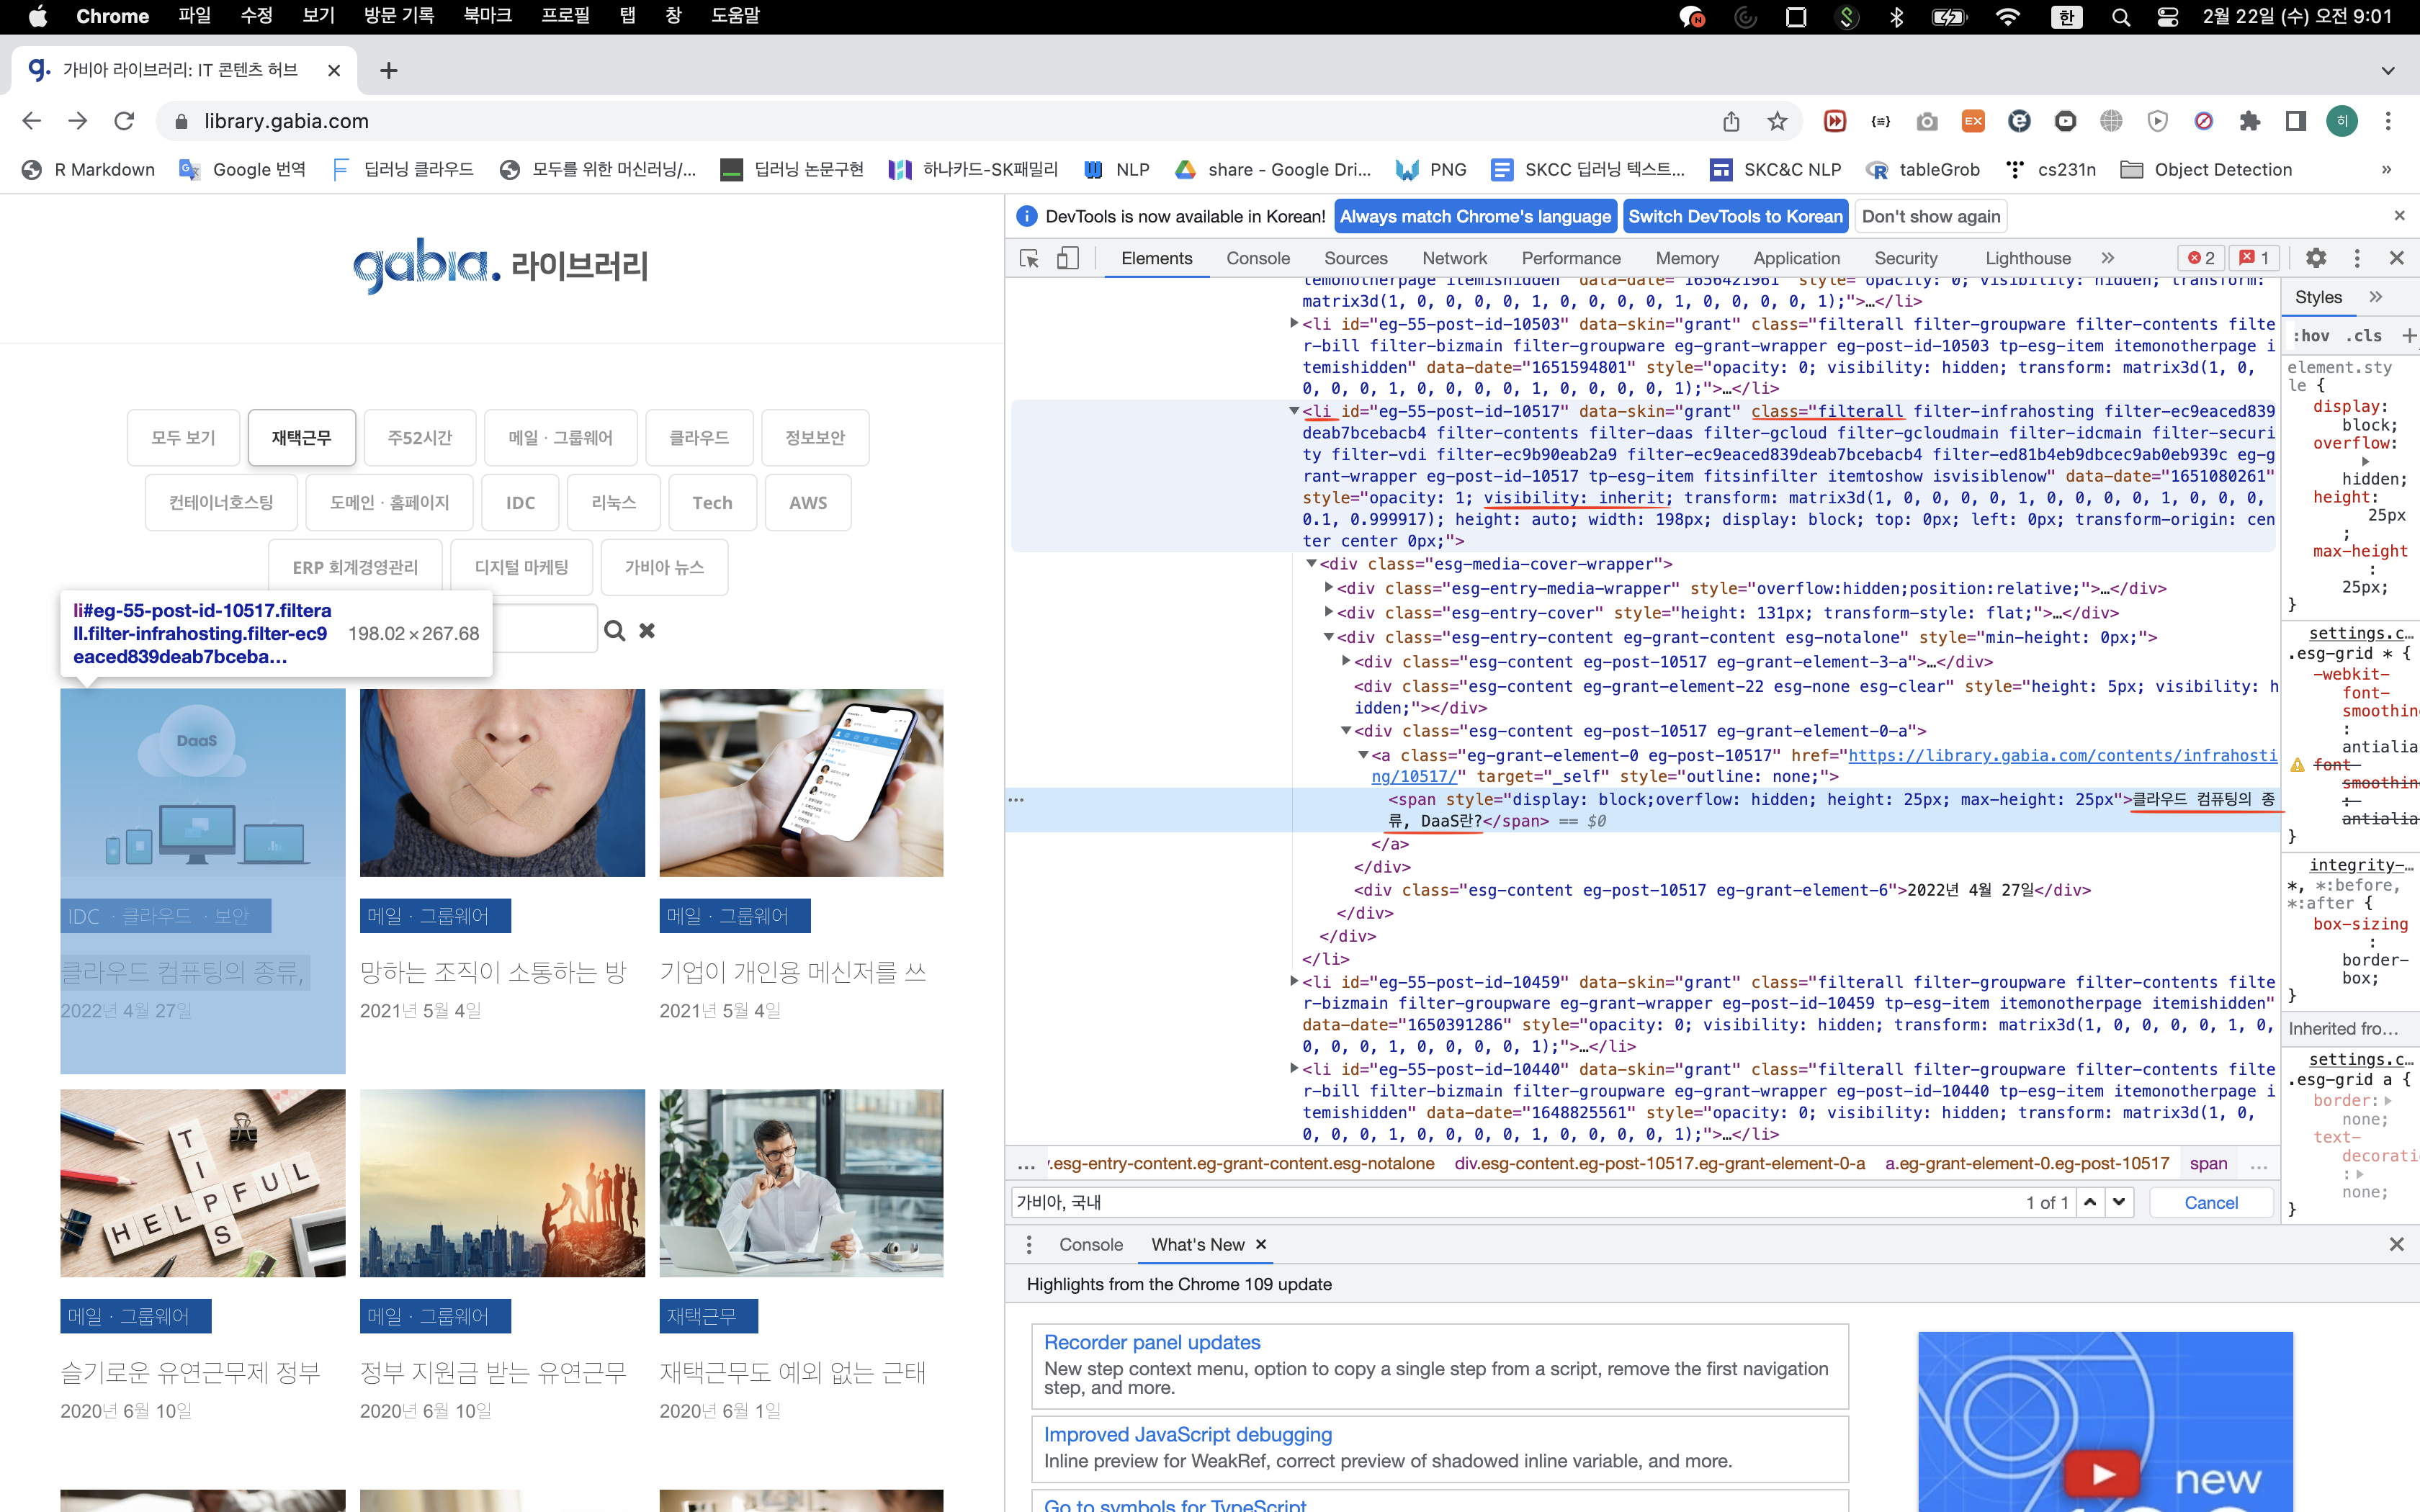
Task: Open the DaaS article thumbnail
Action: coord(202,782)
